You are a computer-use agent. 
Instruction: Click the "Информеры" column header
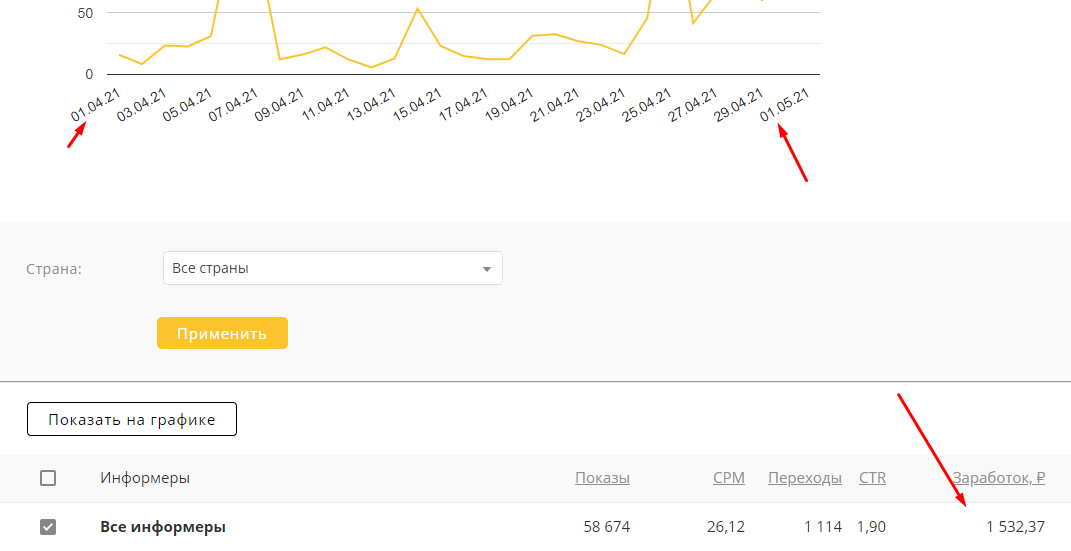145,478
